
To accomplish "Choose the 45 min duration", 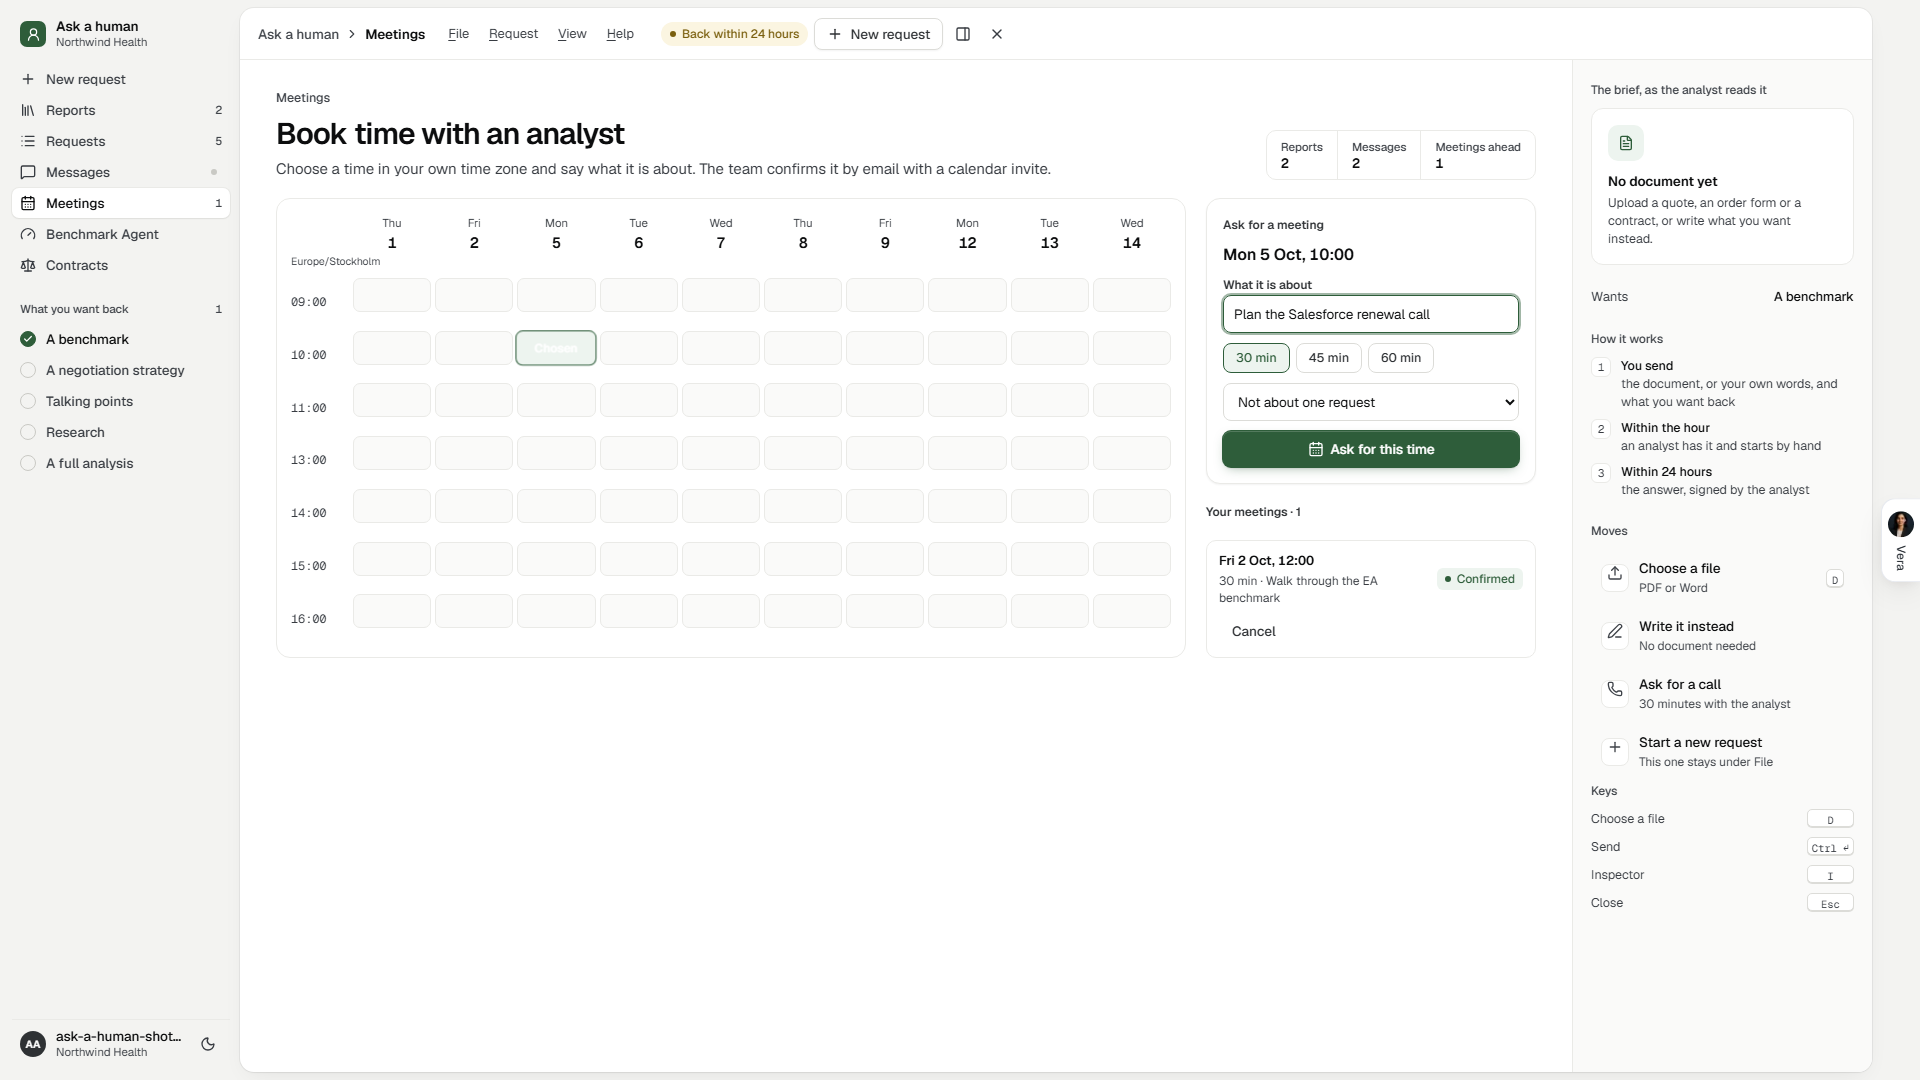I will click(x=1328, y=358).
